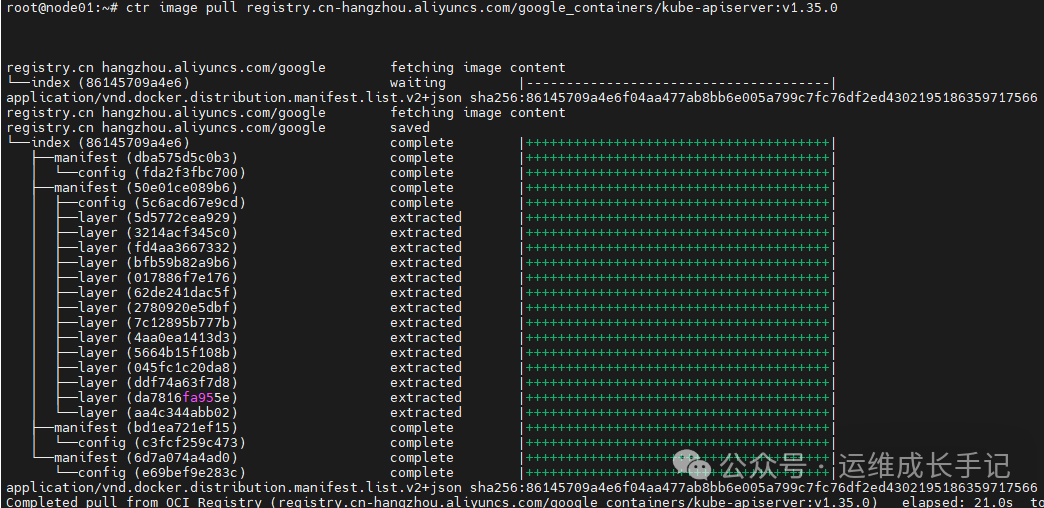Select layer (2780920e5dbf) row
The width and height of the screenshot is (1044, 508).
[445, 308]
